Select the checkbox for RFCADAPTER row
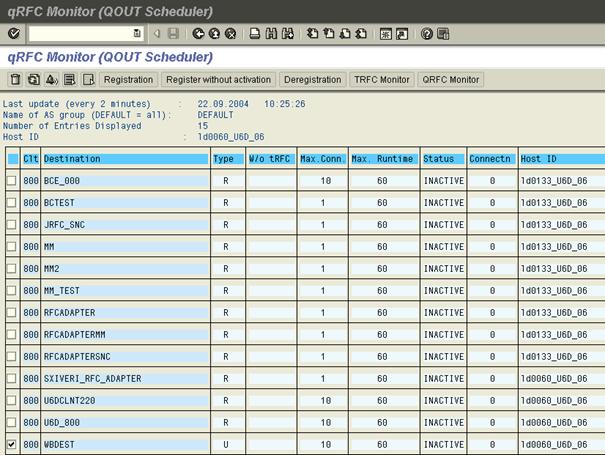 tap(12, 311)
